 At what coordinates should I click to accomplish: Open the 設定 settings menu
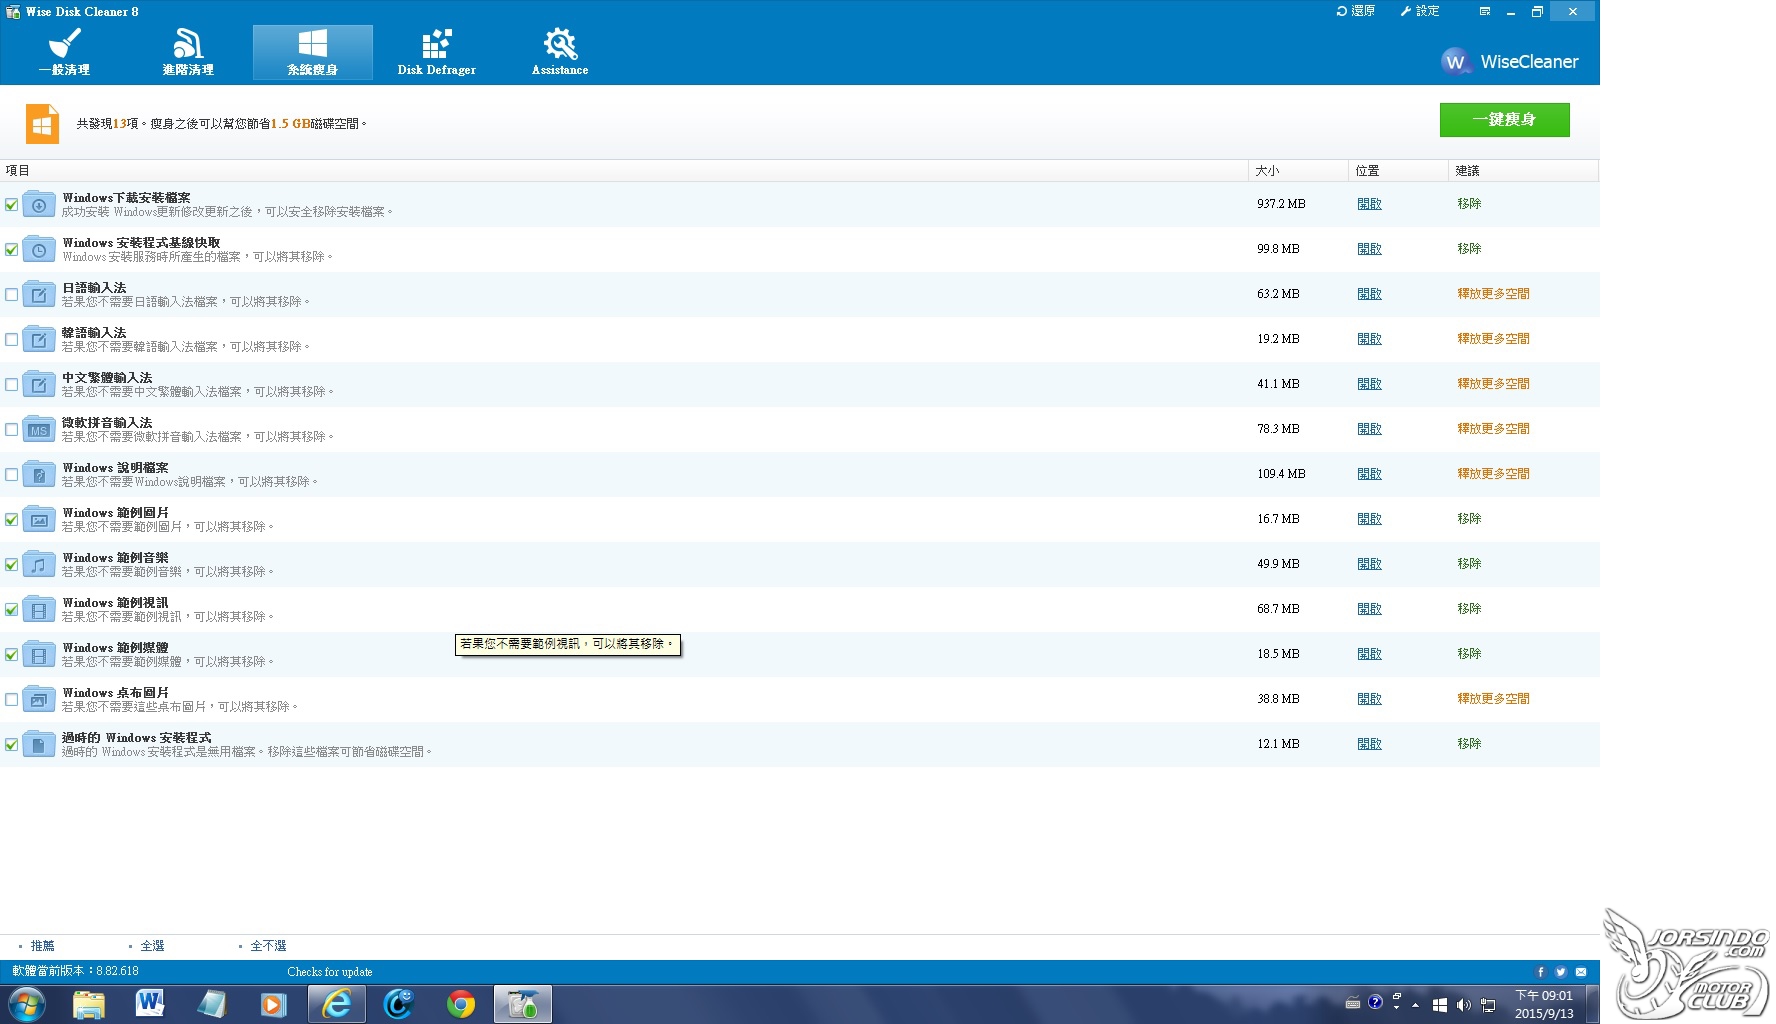point(1420,11)
